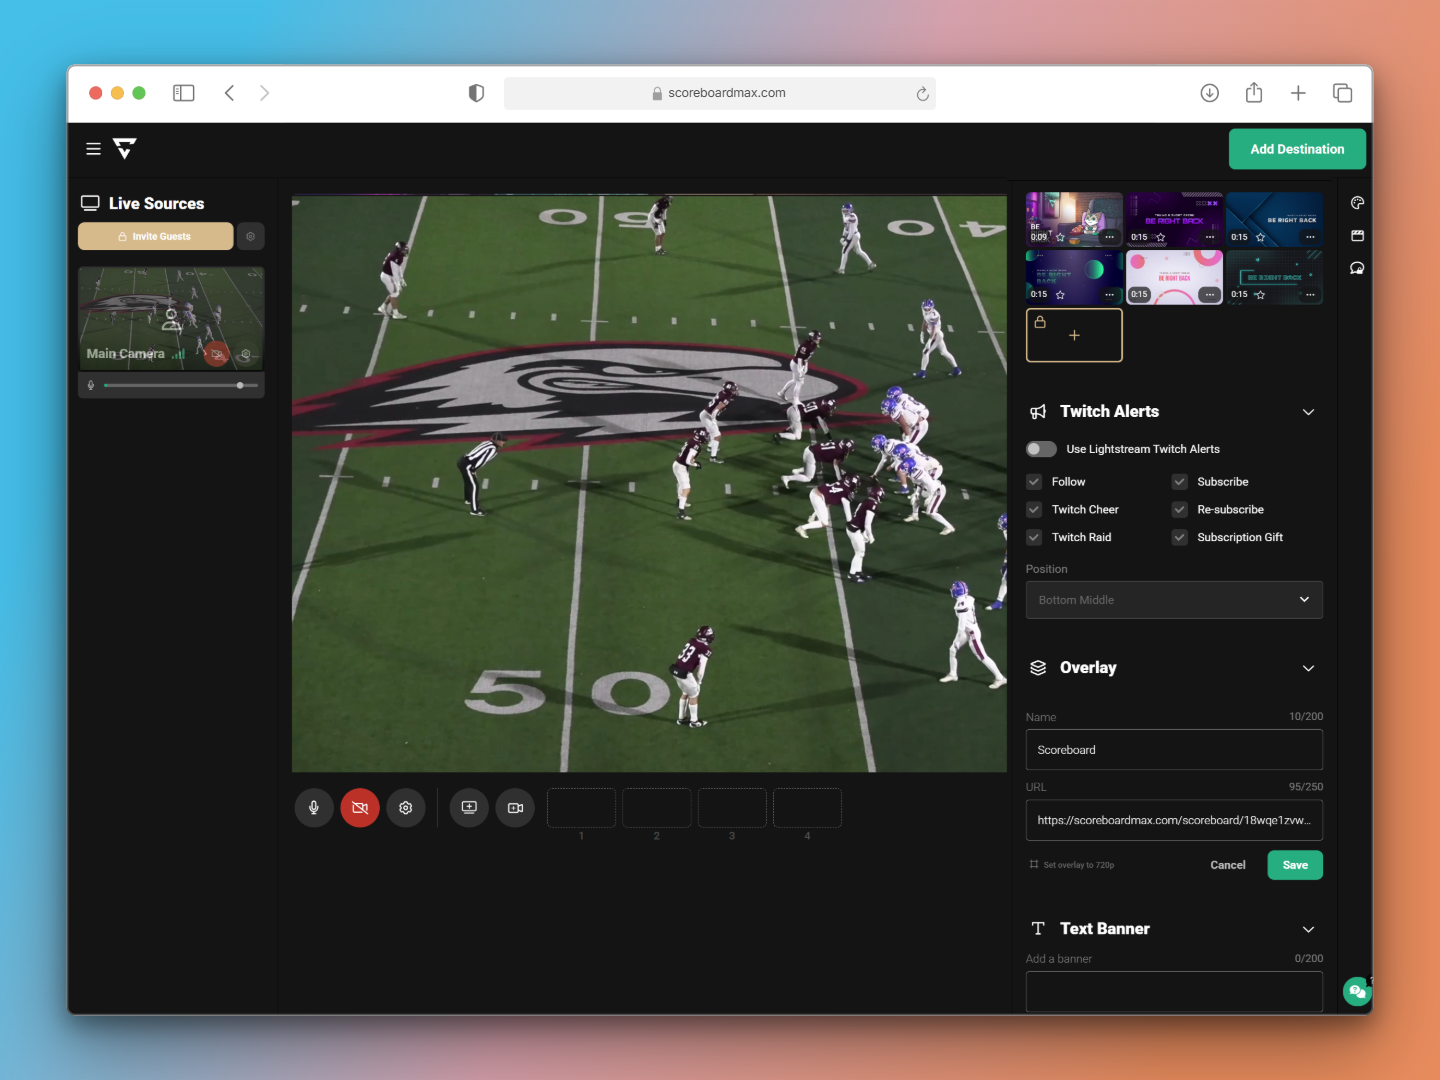
Task: Go back in Safari
Action: (x=230, y=93)
